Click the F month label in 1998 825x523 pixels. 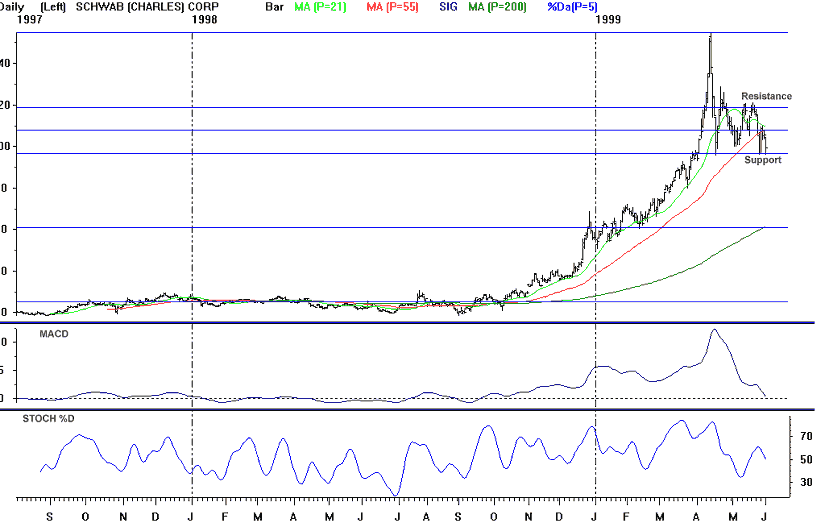225,517
